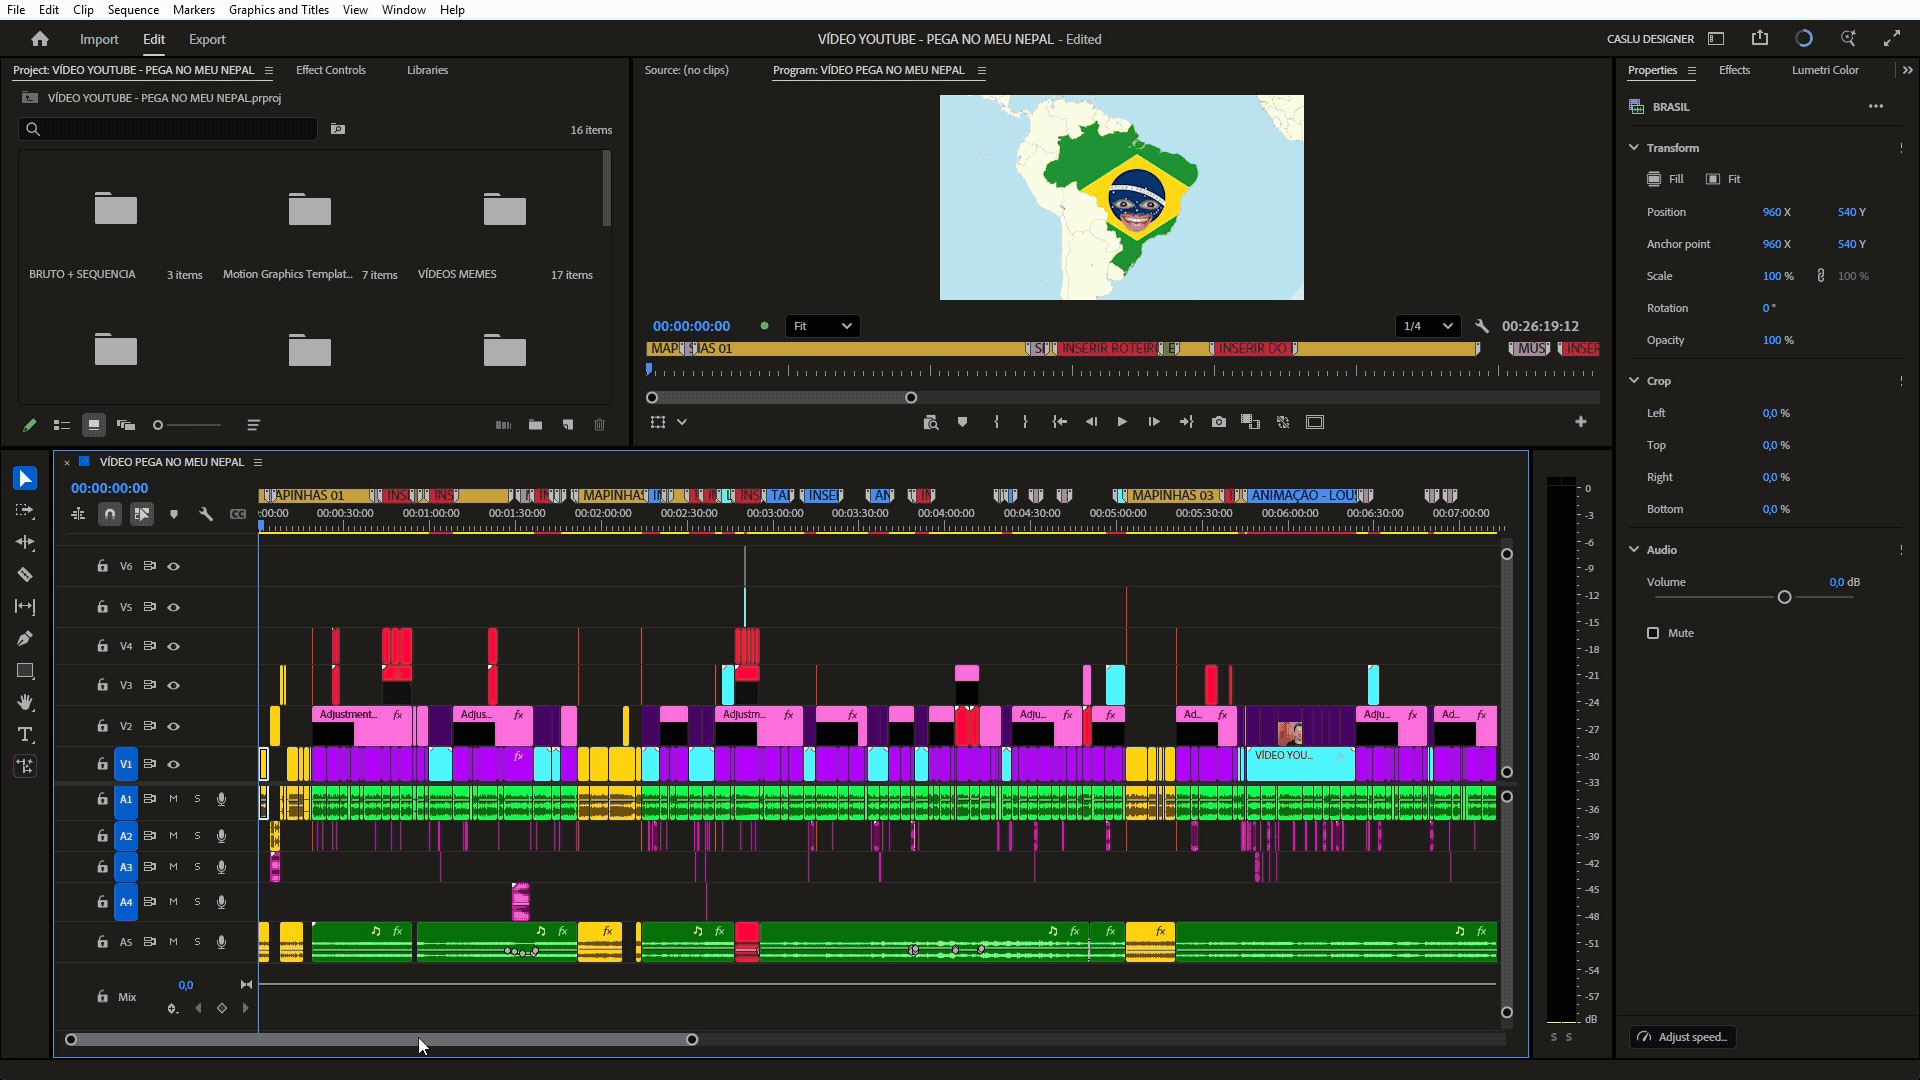Screen dimensions: 1920x1080
Task: Click New Bin folder icon
Action: pyautogui.click(x=536, y=425)
